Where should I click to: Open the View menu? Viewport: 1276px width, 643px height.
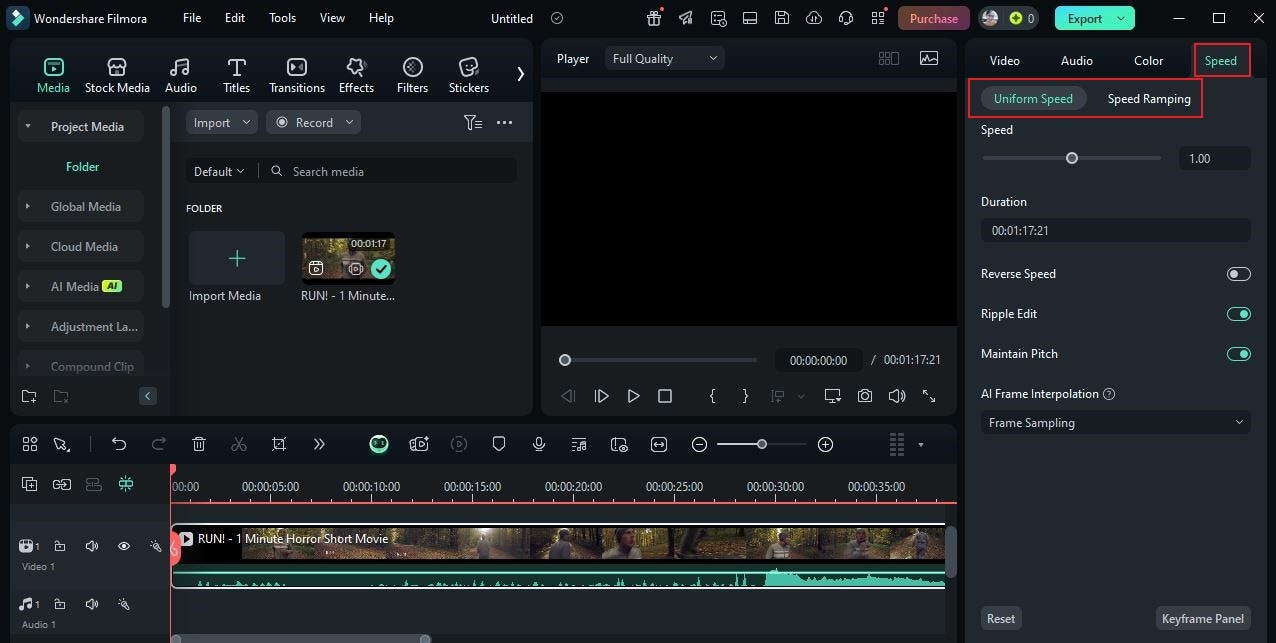(332, 18)
